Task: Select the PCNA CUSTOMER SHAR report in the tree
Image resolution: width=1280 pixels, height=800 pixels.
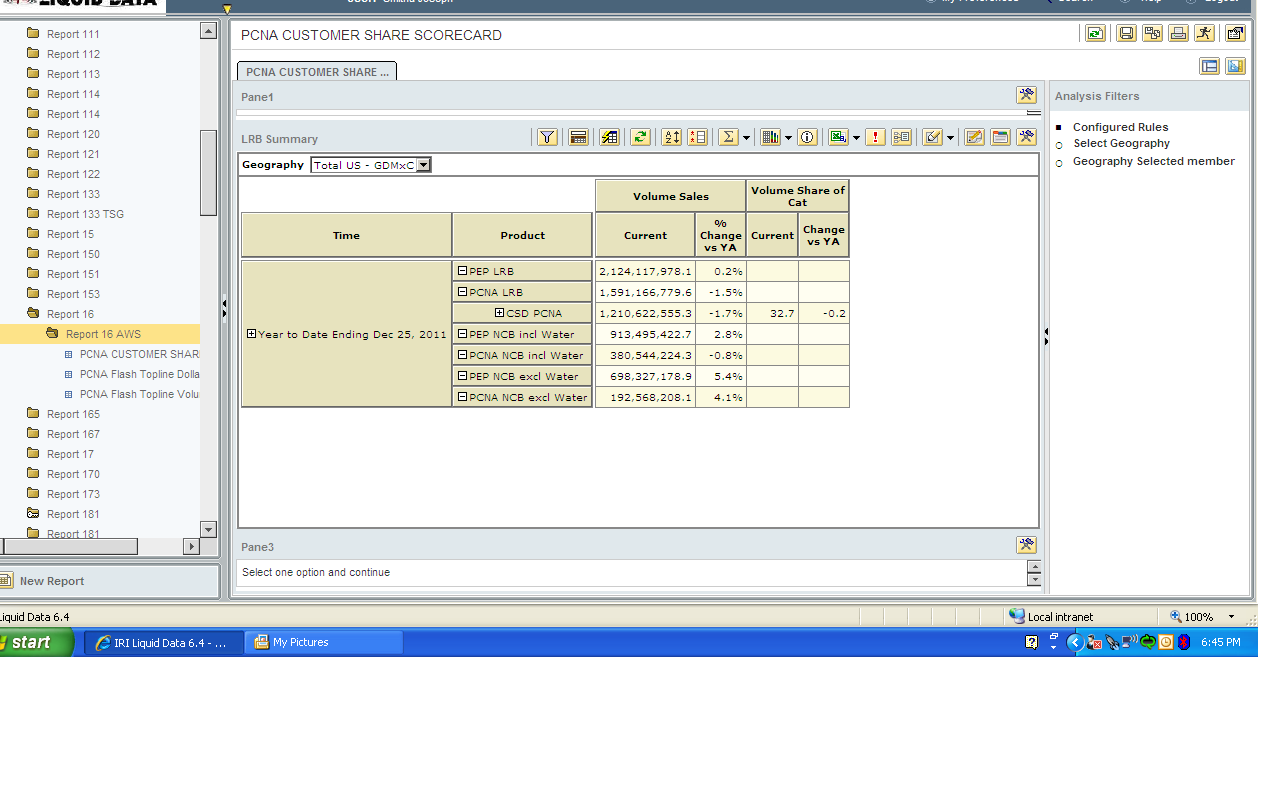Action: pos(139,354)
